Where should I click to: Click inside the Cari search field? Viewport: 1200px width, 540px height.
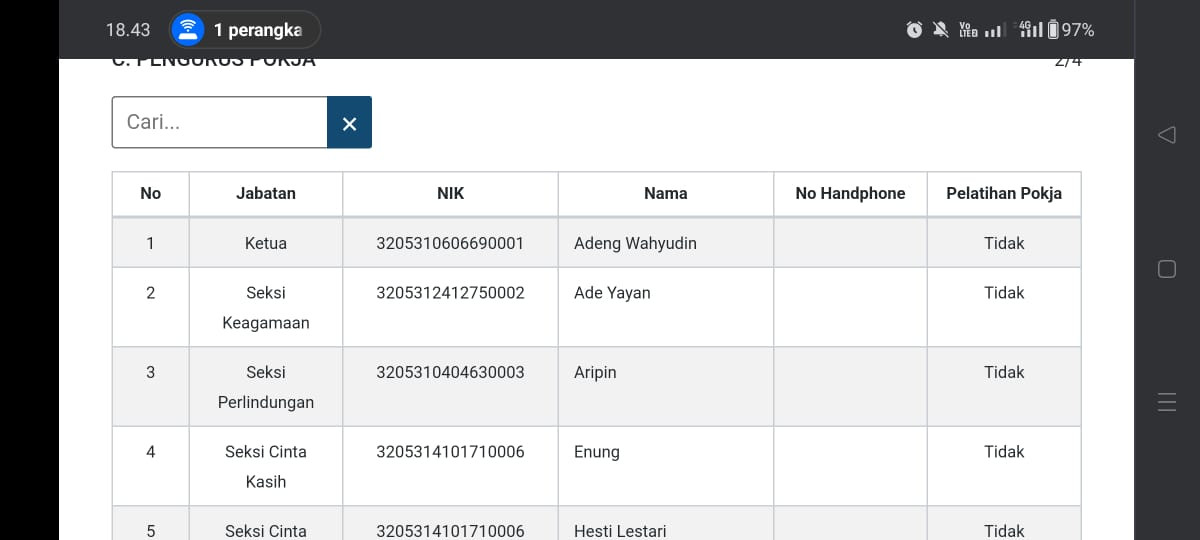[x=219, y=123]
